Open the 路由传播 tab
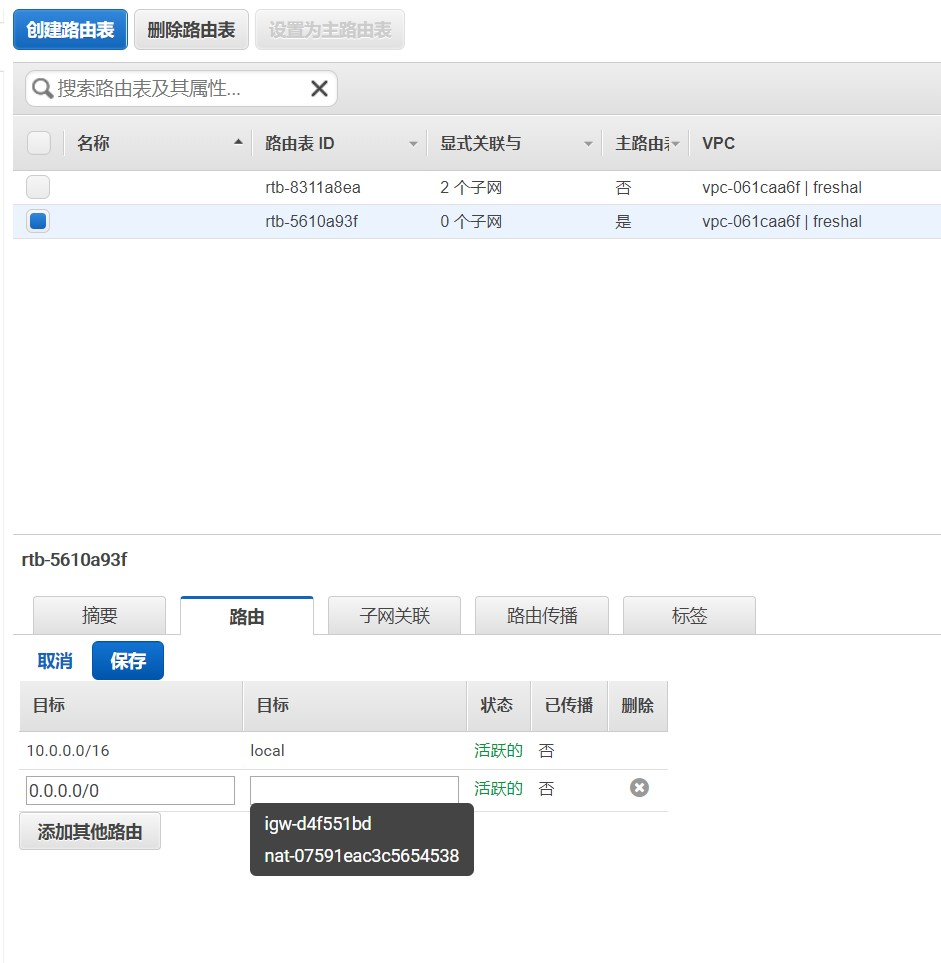This screenshot has width=941, height=963. coord(541,616)
